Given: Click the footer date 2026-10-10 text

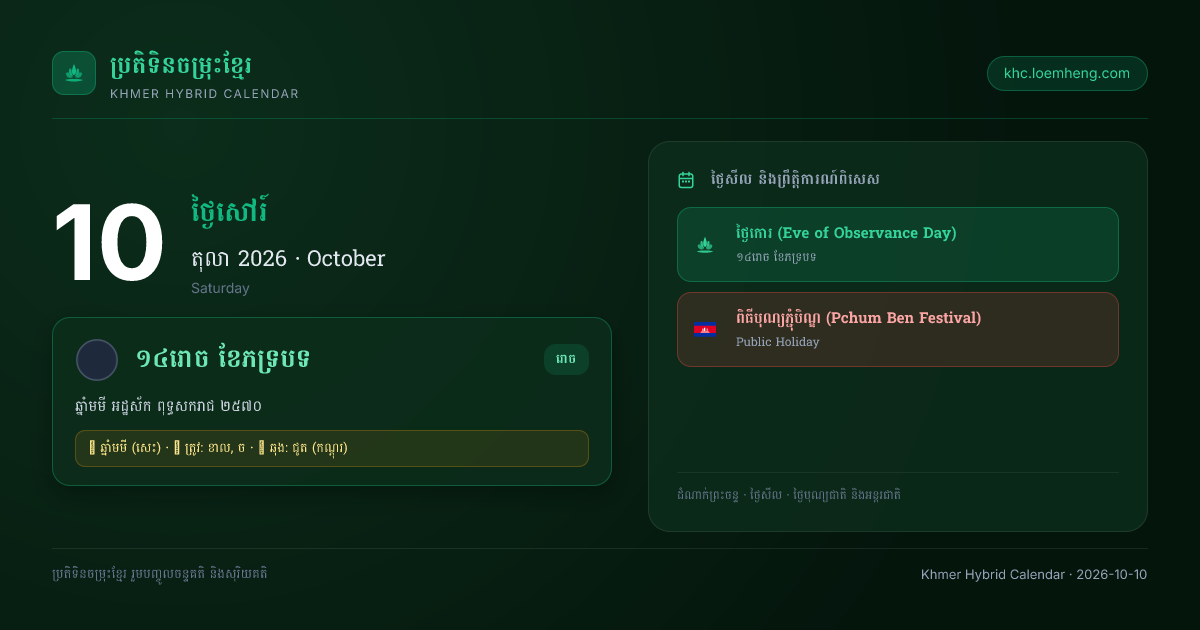Looking at the screenshot, I should [1111, 574].
